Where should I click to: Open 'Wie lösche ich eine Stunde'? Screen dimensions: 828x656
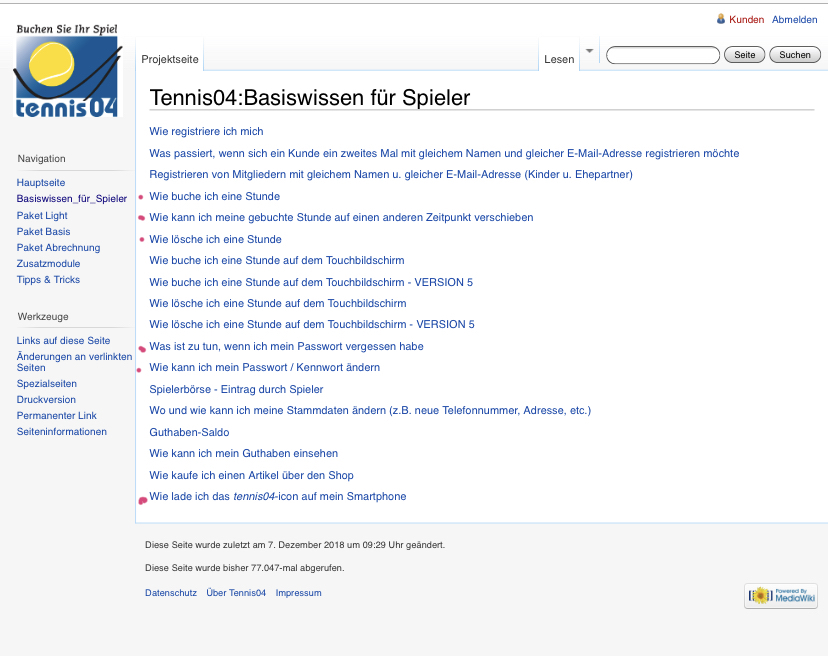tap(215, 239)
